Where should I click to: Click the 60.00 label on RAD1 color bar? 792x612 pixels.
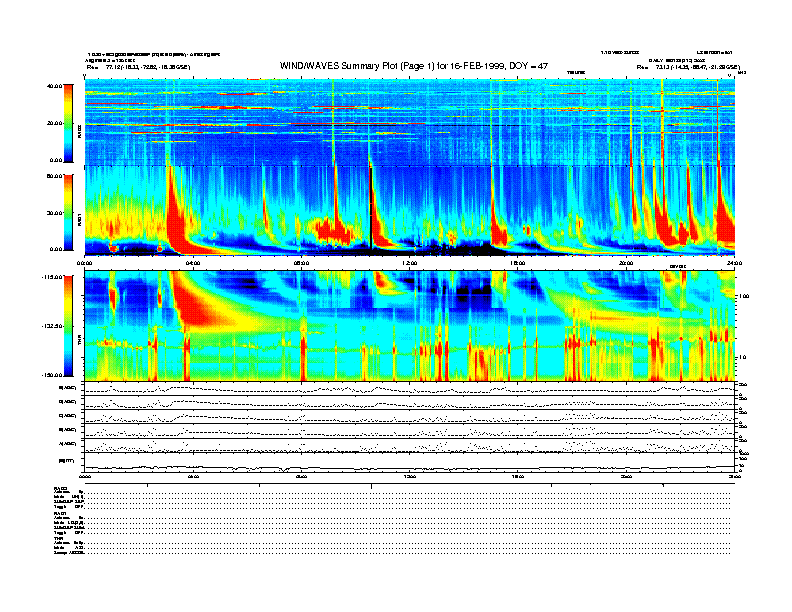click(x=54, y=176)
